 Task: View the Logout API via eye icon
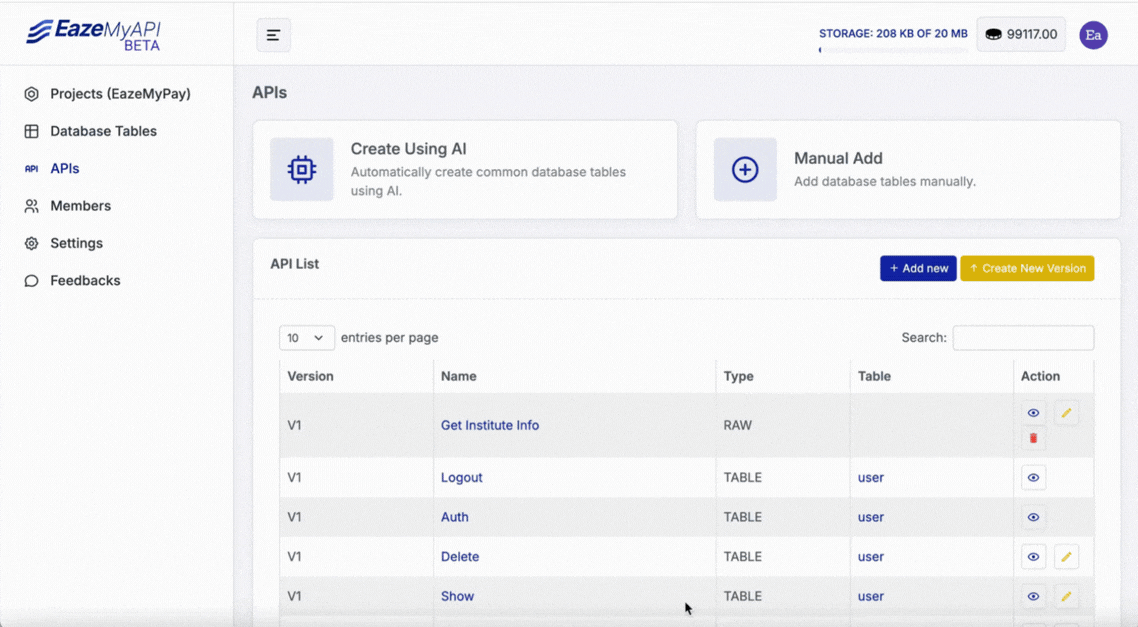pos(1033,478)
